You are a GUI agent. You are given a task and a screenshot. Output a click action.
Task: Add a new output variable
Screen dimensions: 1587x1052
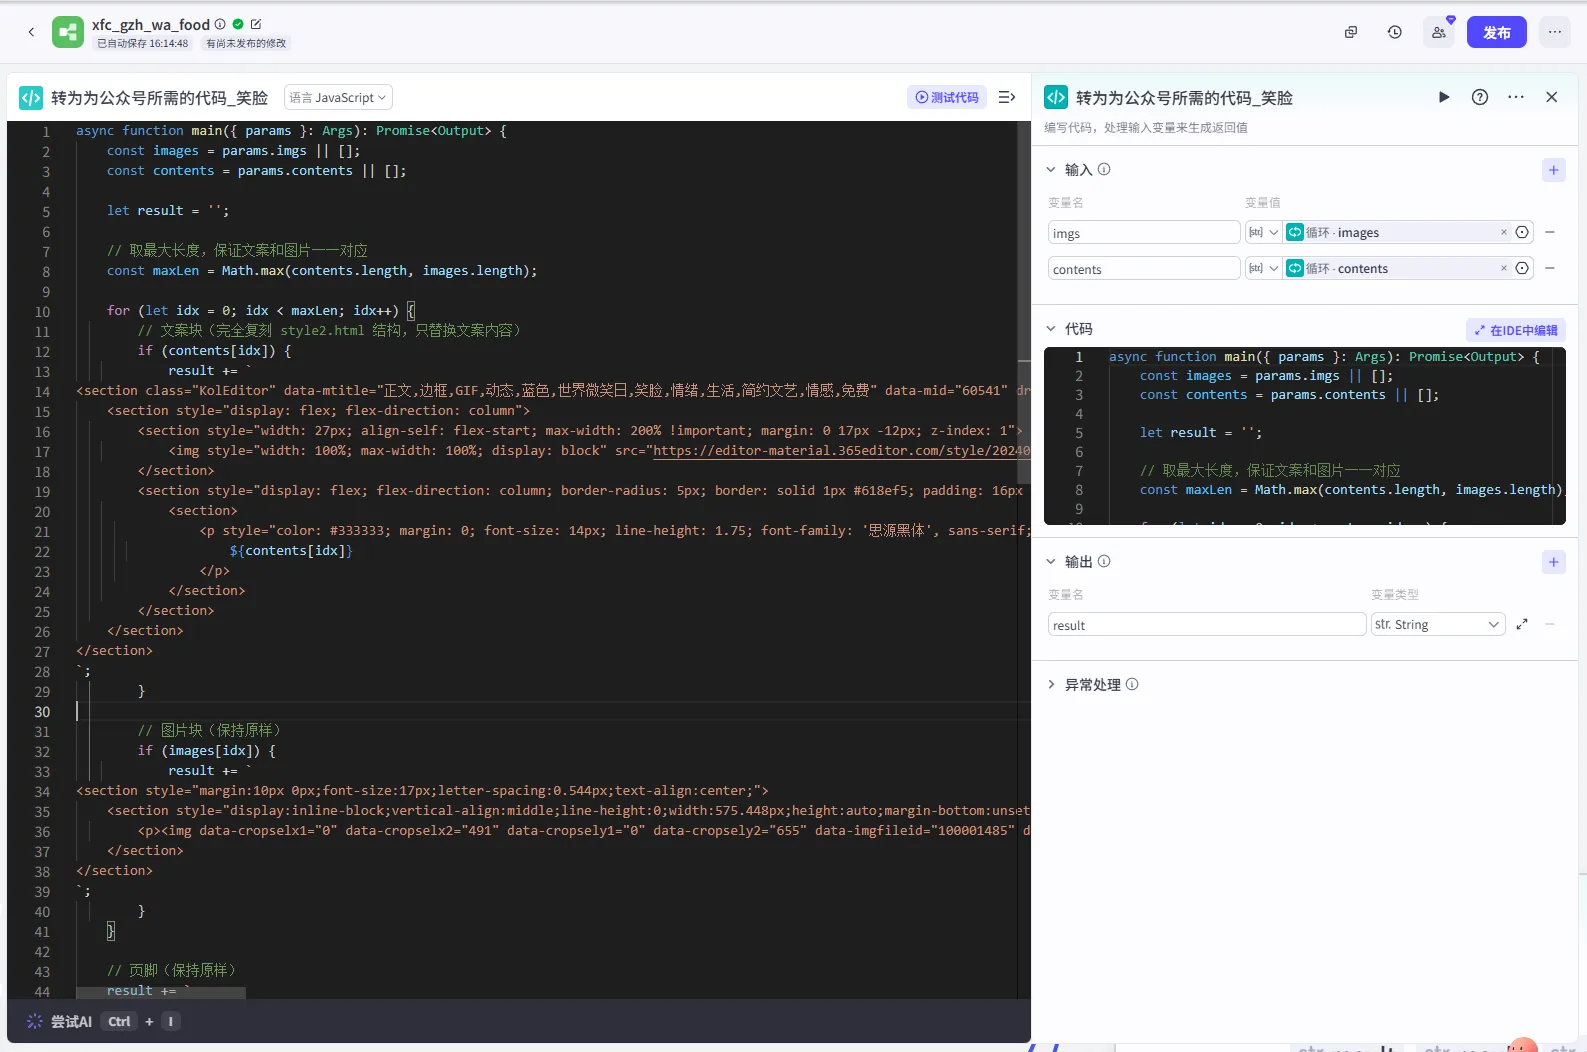tap(1553, 562)
